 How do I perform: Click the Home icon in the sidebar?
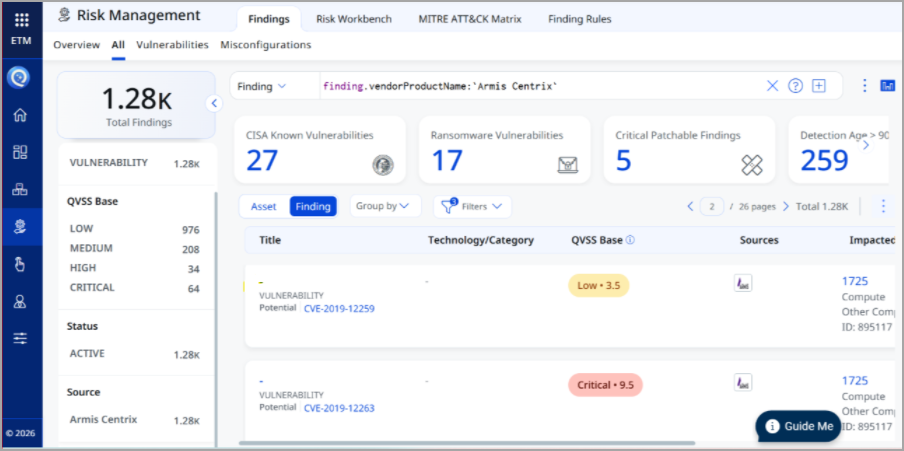pyautogui.click(x=20, y=114)
